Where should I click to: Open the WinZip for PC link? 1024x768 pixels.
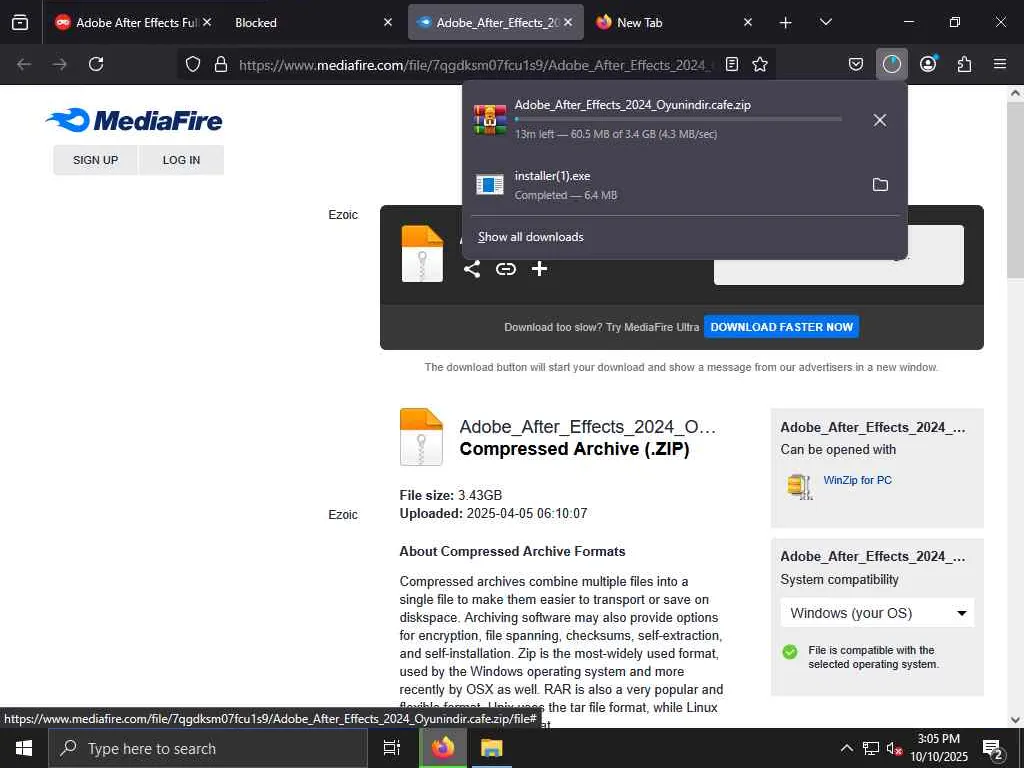point(857,480)
